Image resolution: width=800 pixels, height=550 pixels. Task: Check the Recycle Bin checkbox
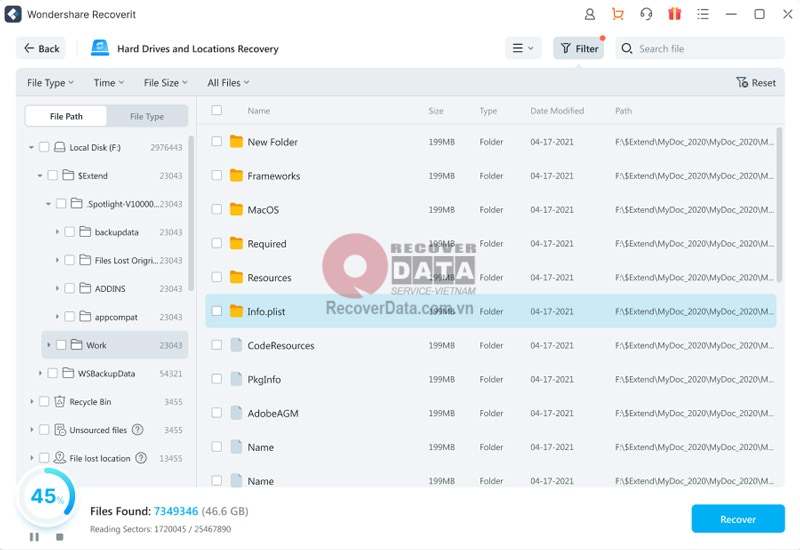[x=44, y=402]
